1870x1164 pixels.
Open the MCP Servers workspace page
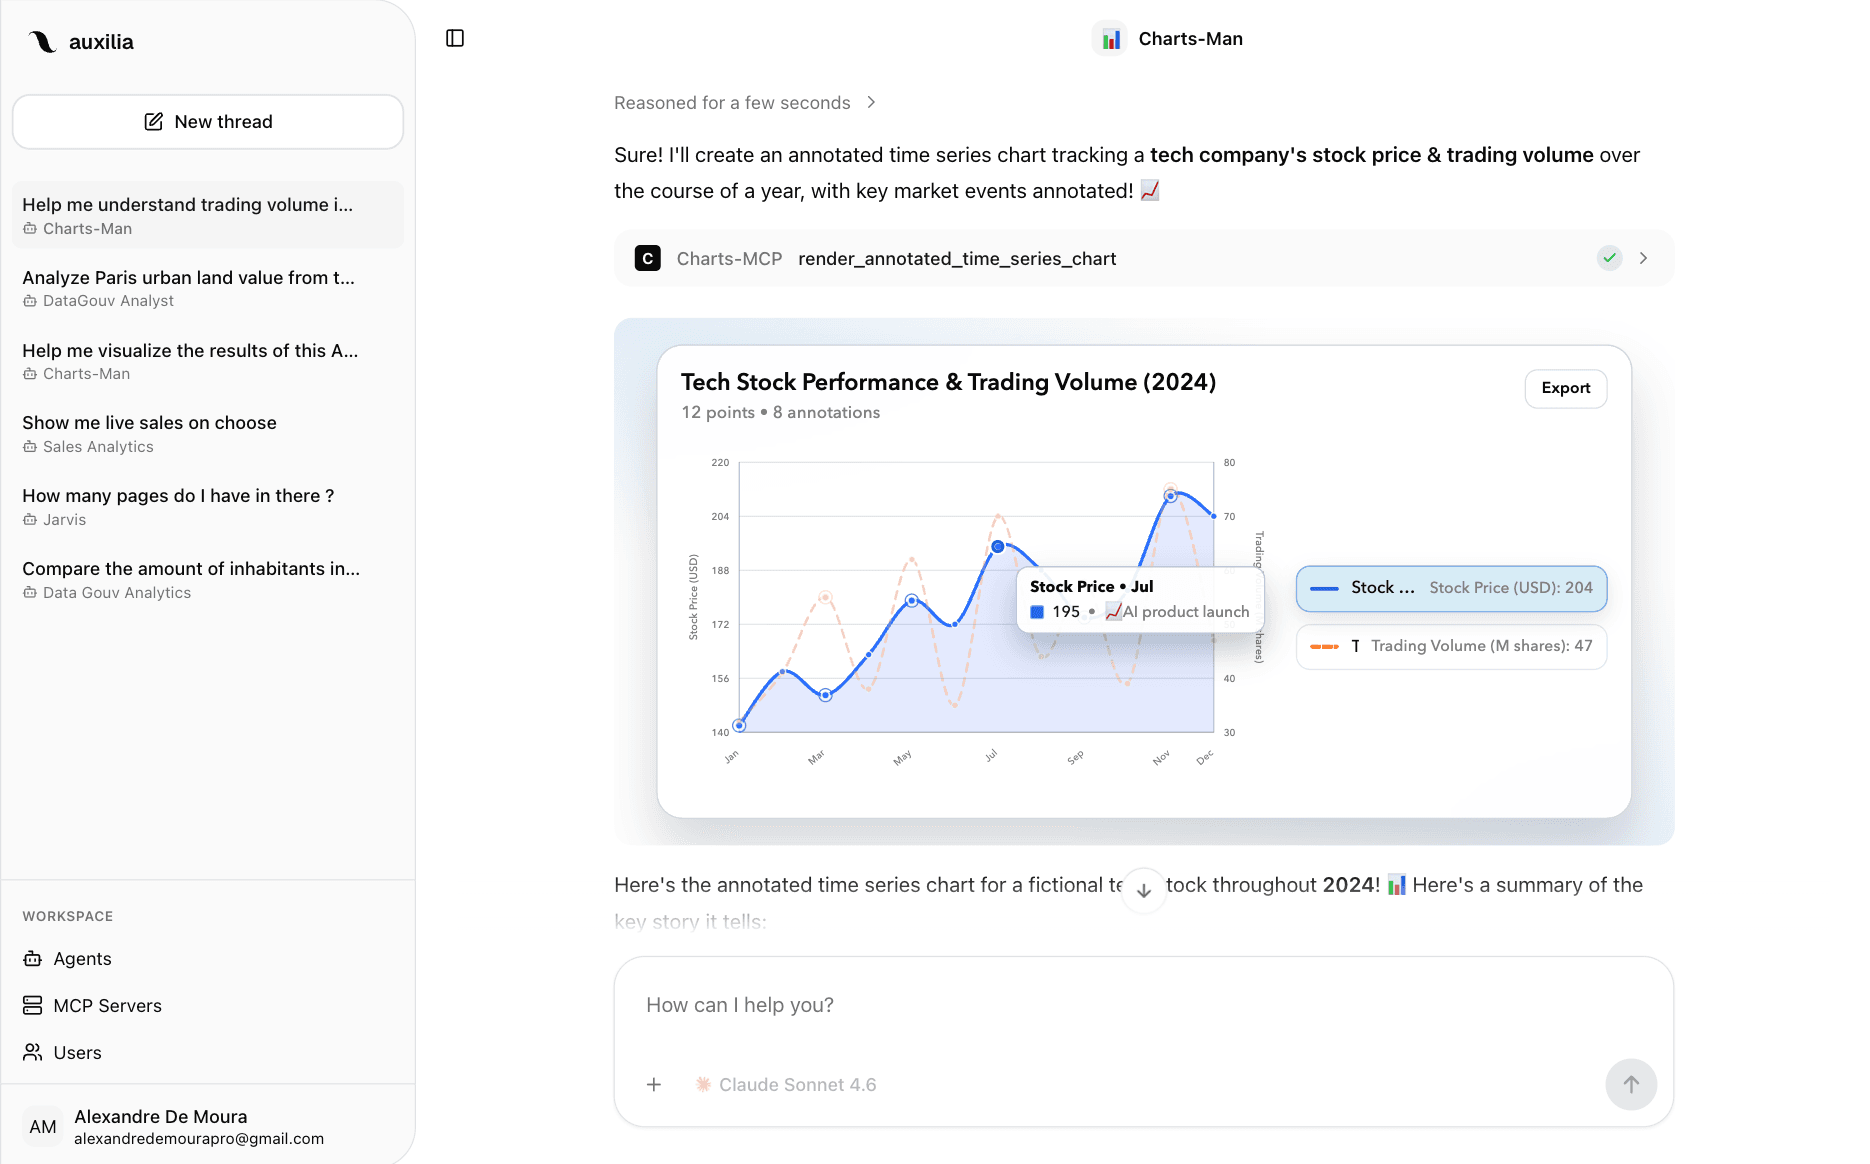pyautogui.click(x=107, y=1005)
